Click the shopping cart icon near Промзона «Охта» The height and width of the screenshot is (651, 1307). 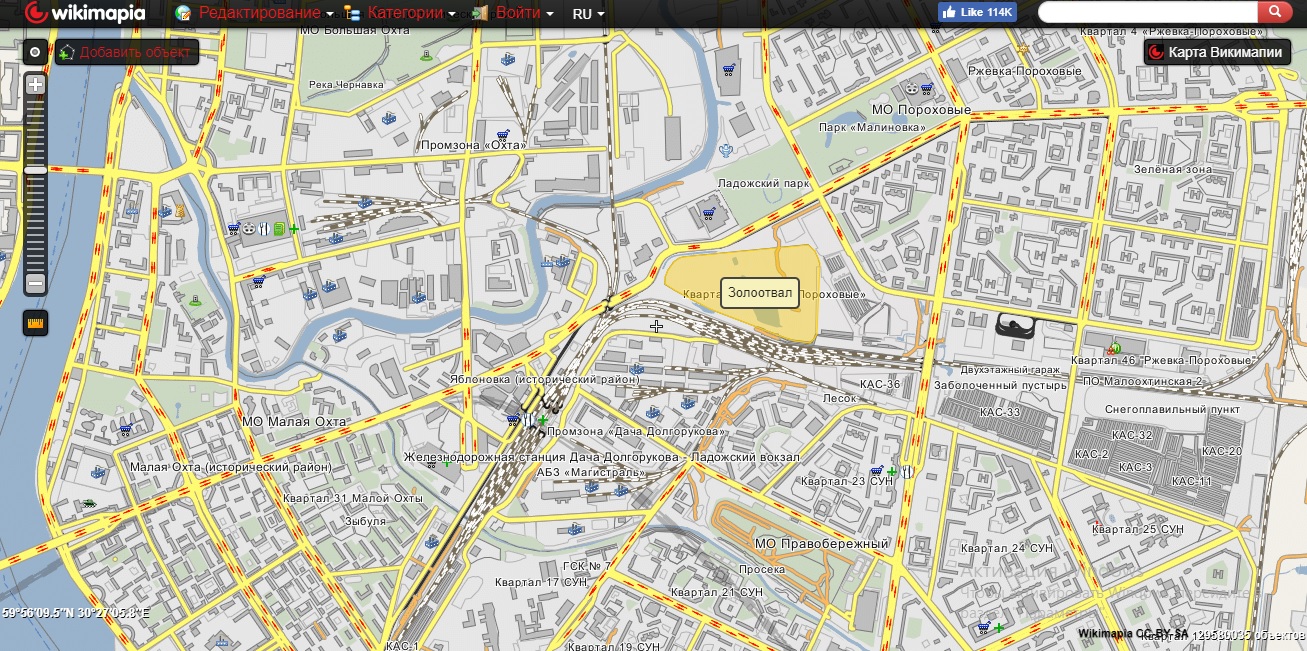point(503,134)
